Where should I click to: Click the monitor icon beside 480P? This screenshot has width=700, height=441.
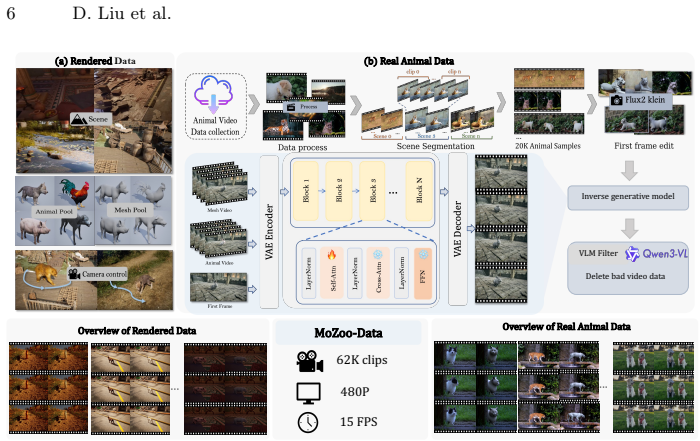308,393
